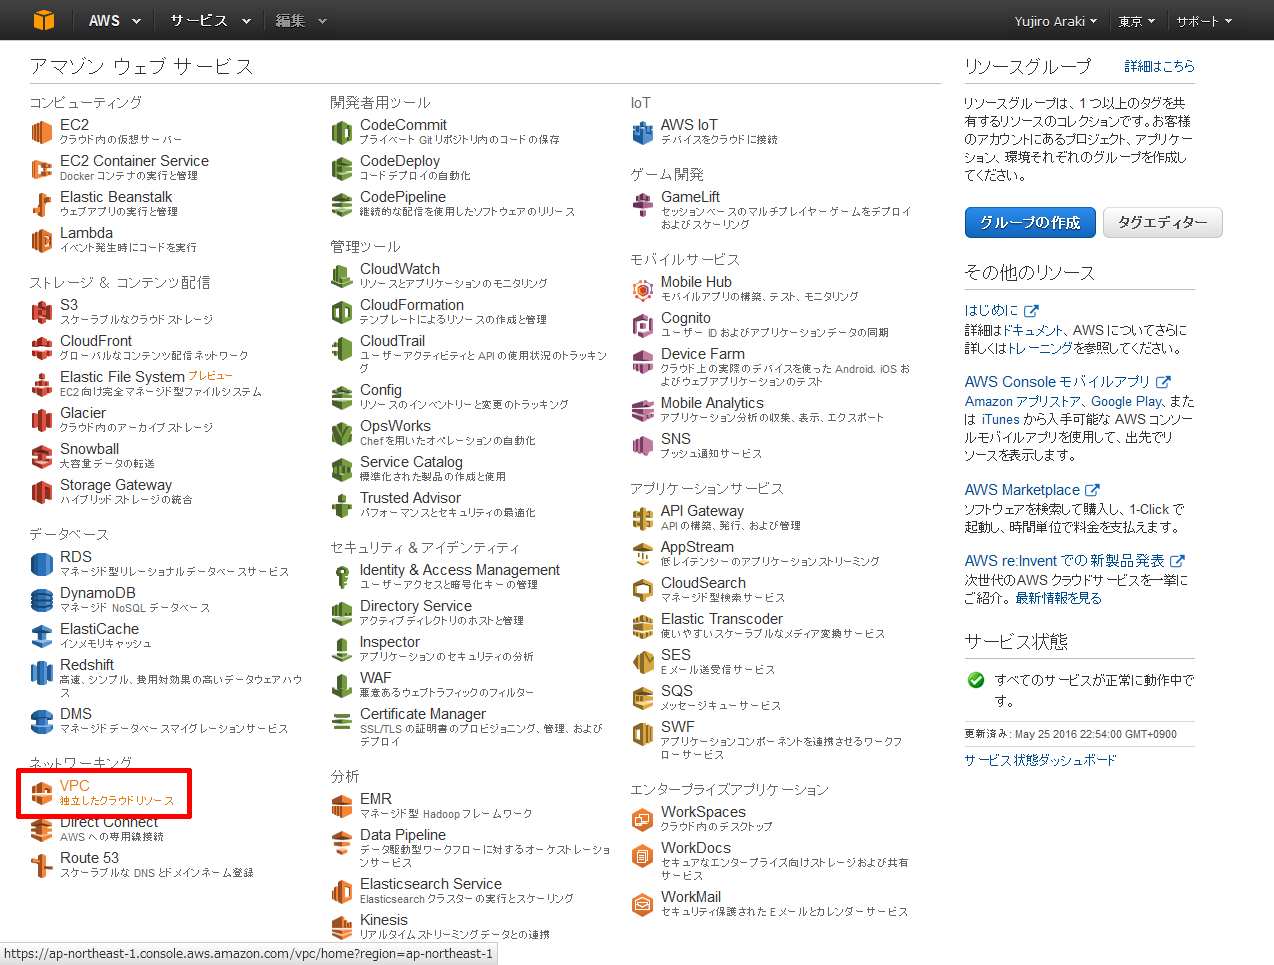
Task: Click the DynamoDB icon
Action: tap(41, 600)
